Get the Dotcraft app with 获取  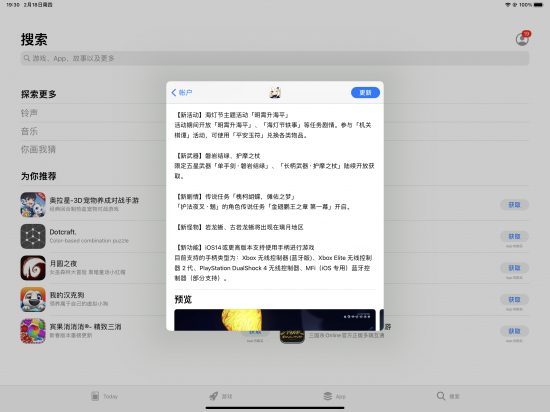pos(514,236)
